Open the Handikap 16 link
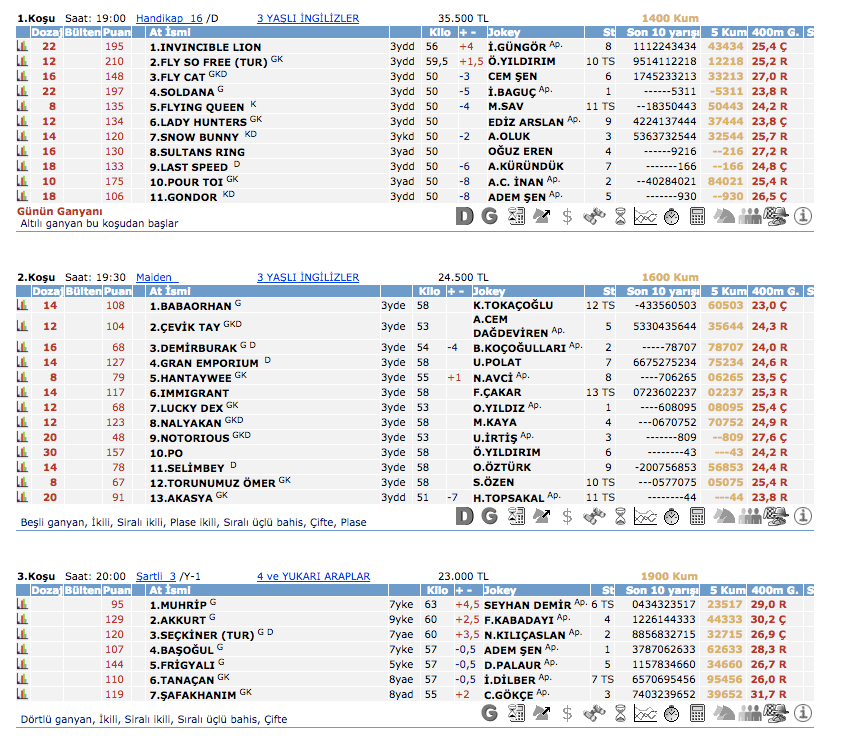 (169, 18)
